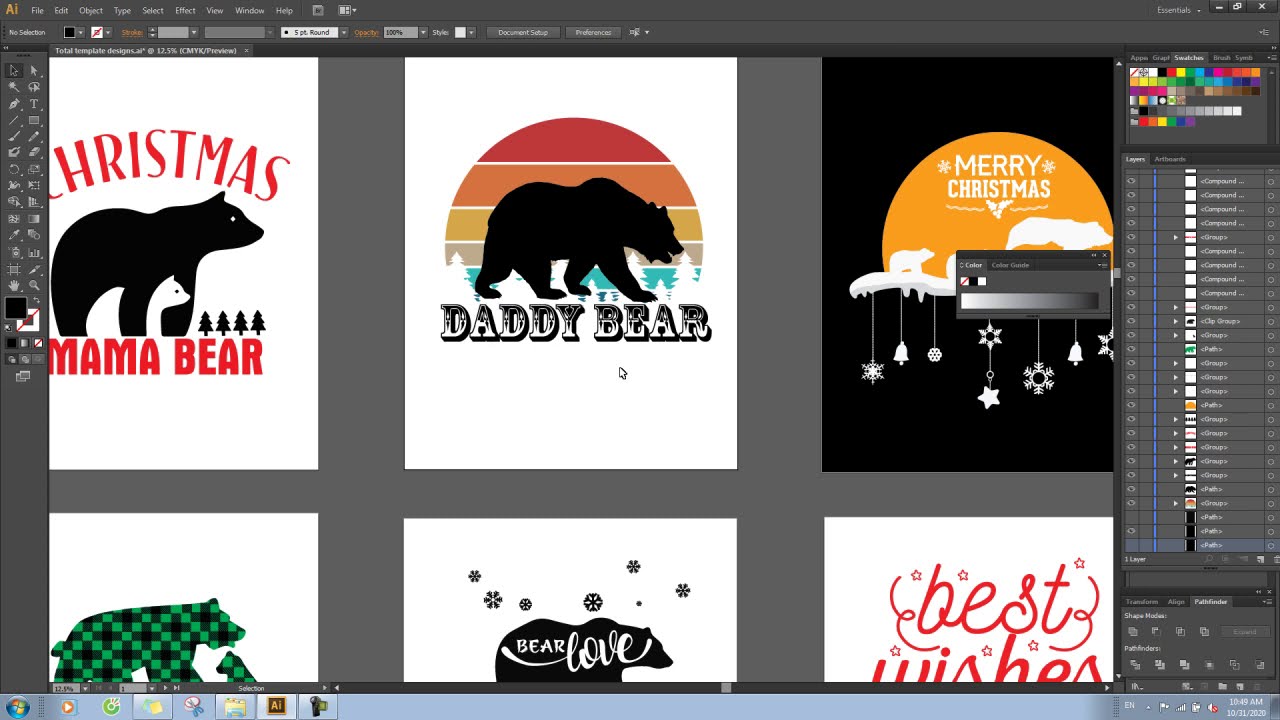This screenshot has width=1280, height=720.
Task: Select the Gradient tool
Action: click(x=33, y=219)
